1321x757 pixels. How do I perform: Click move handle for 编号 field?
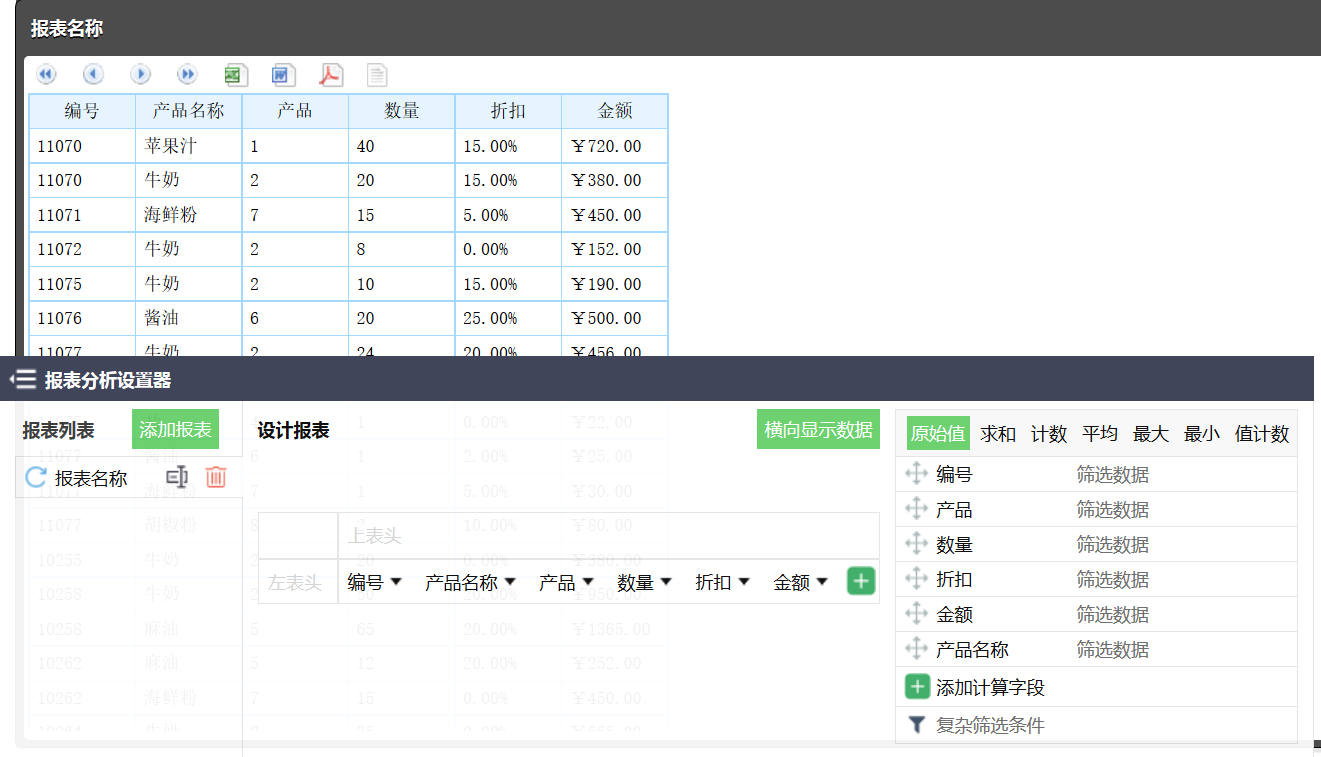[916, 474]
